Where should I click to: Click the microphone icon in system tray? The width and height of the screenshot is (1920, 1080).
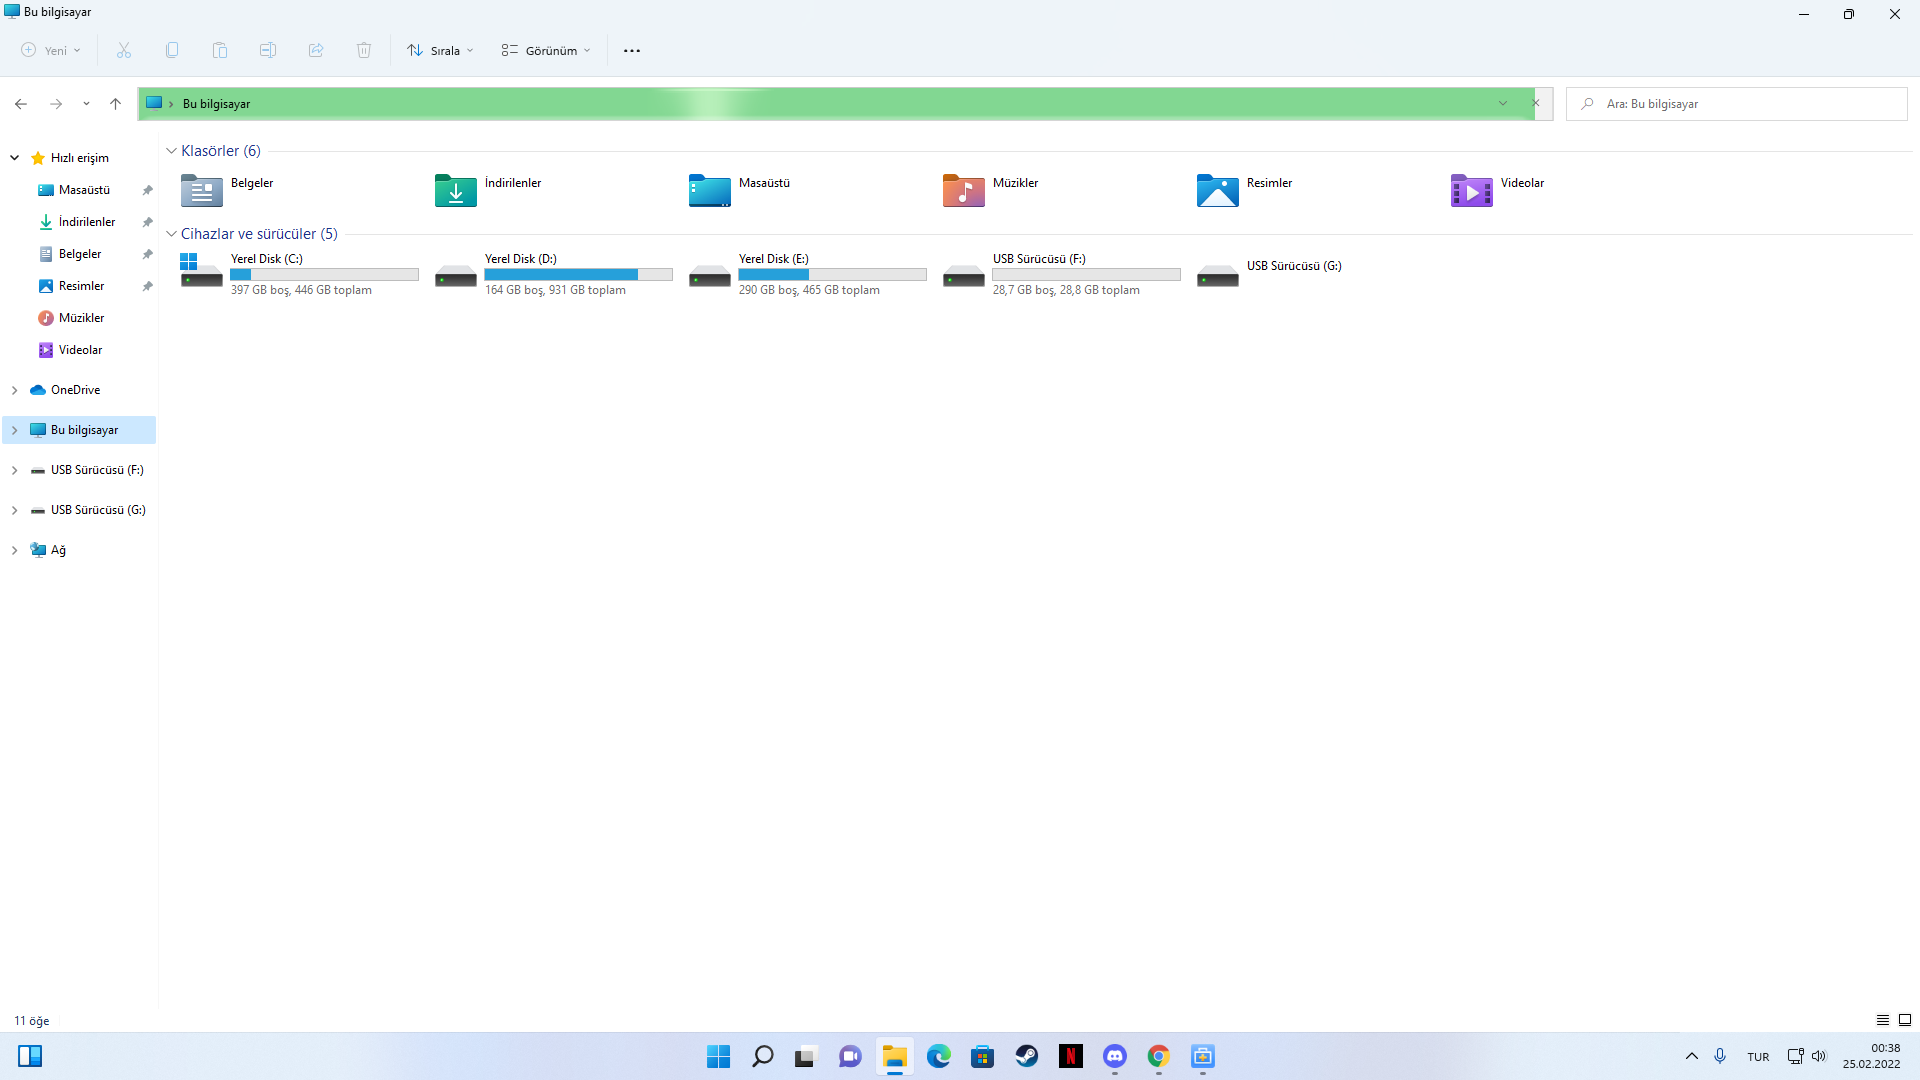click(1720, 1056)
